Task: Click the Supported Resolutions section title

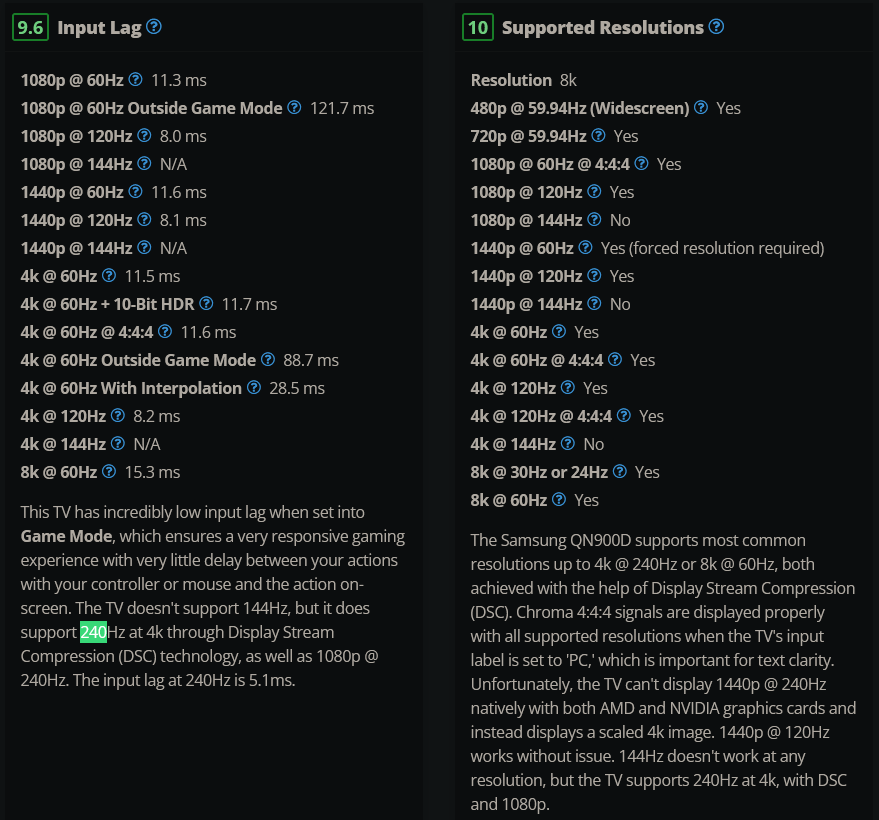Action: (602, 27)
